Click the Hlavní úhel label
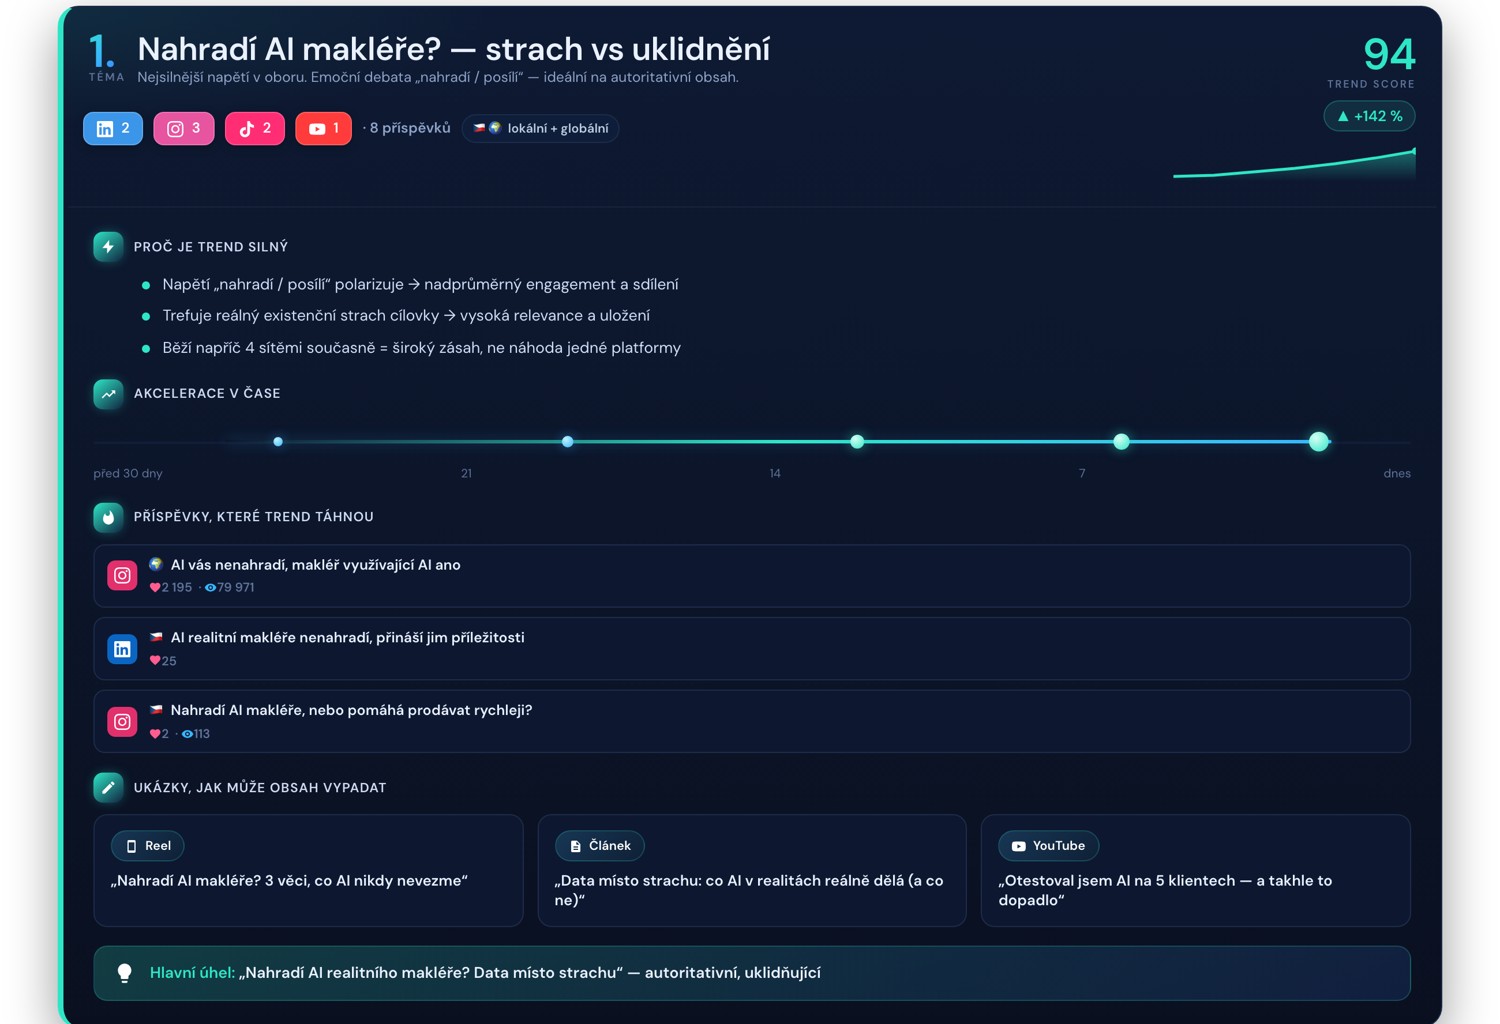The width and height of the screenshot is (1500, 1024). click(x=192, y=973)
